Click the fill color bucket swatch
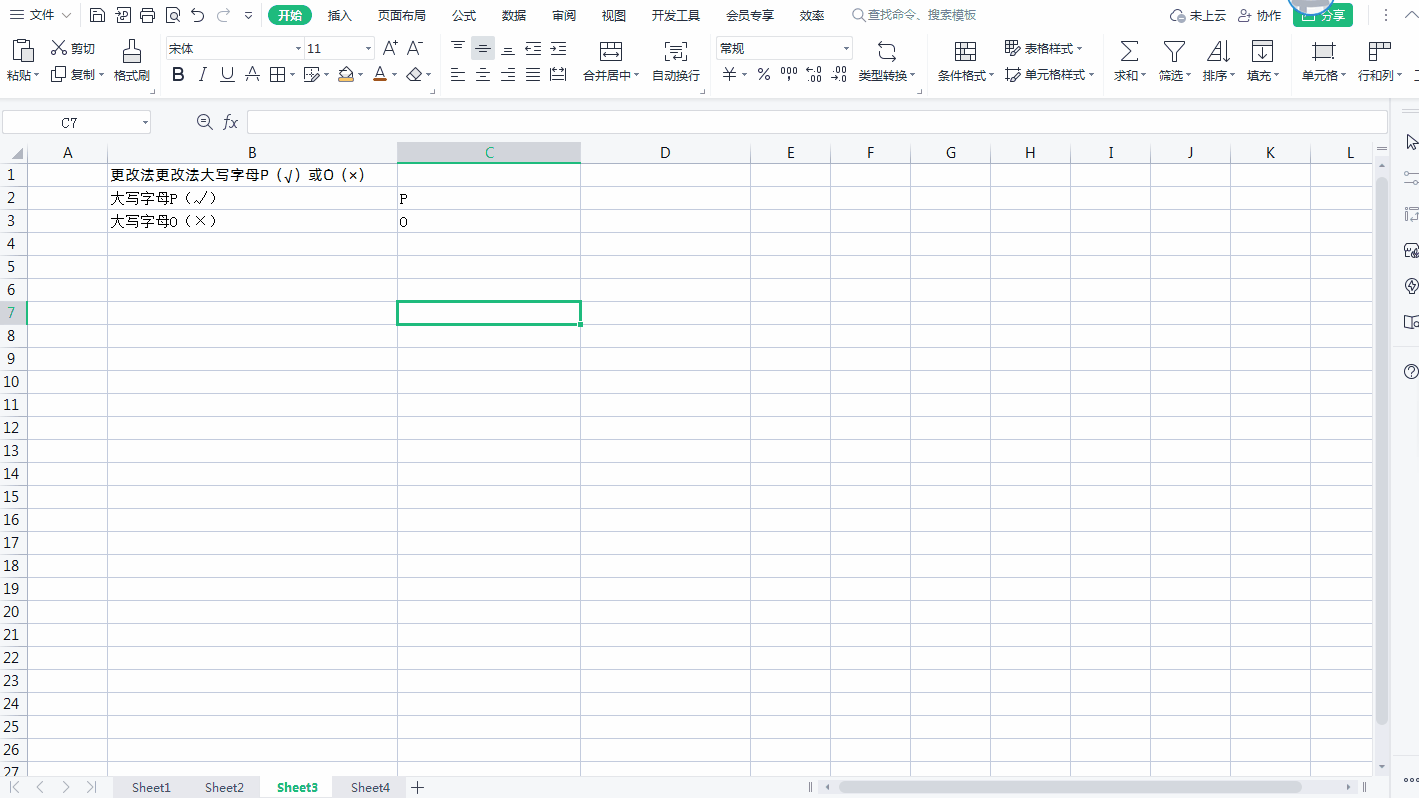Screen dimensions: 1419x798 click(345, 74)
